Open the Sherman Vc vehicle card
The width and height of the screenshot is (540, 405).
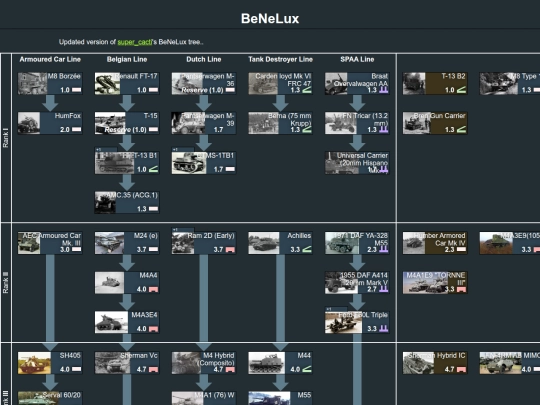point(127,363)
